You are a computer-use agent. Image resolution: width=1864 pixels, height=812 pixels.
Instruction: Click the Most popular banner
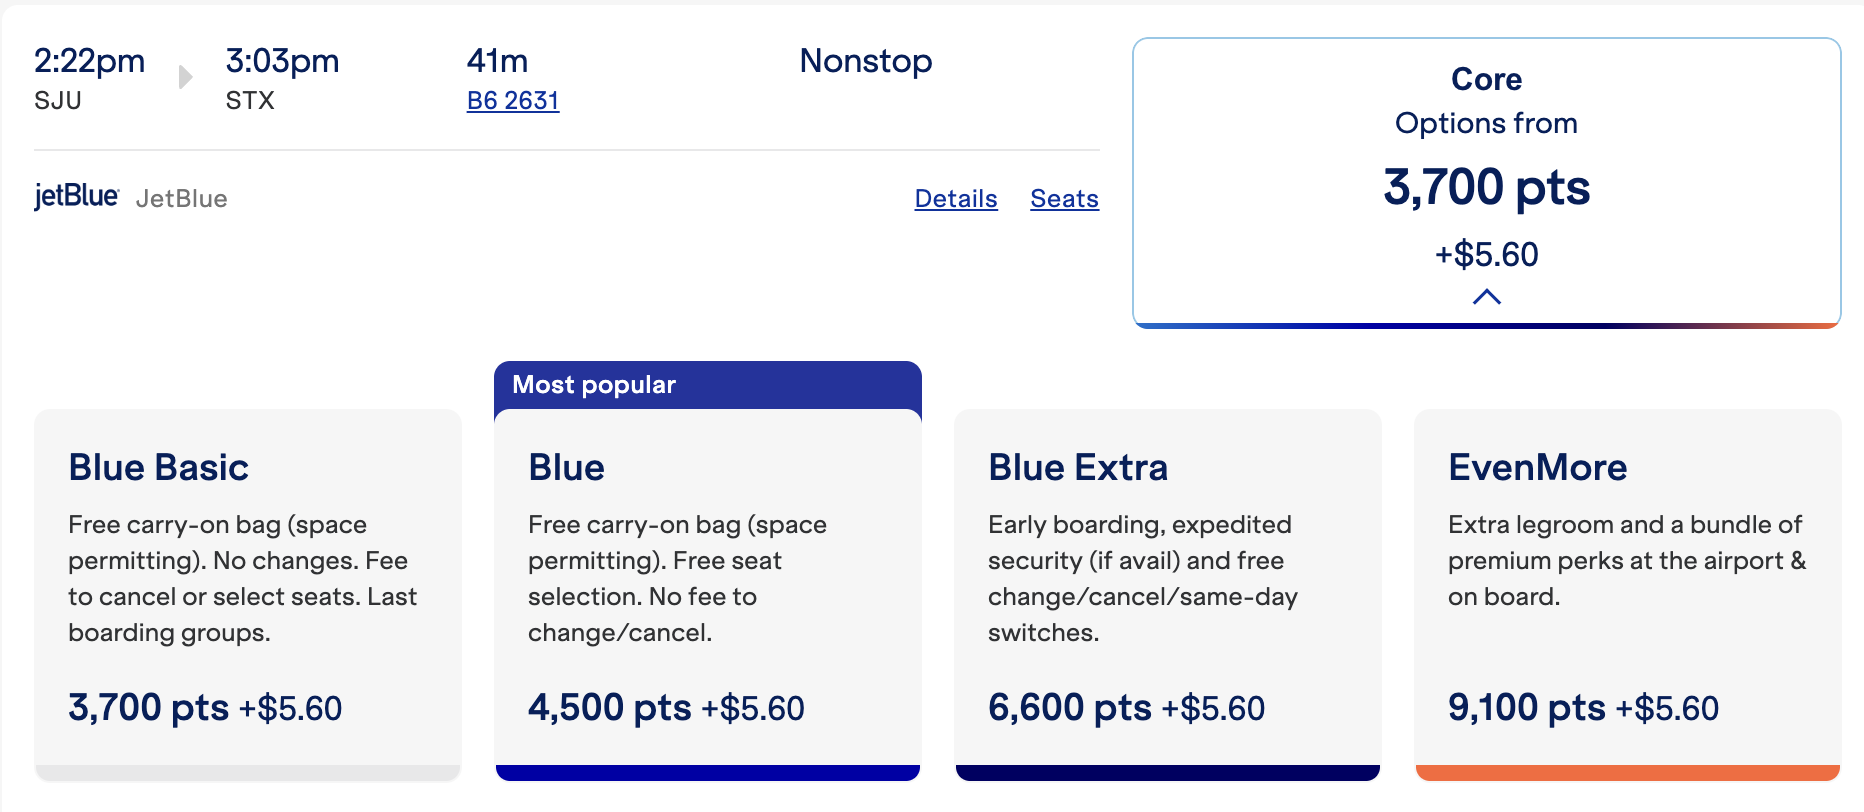594,384
